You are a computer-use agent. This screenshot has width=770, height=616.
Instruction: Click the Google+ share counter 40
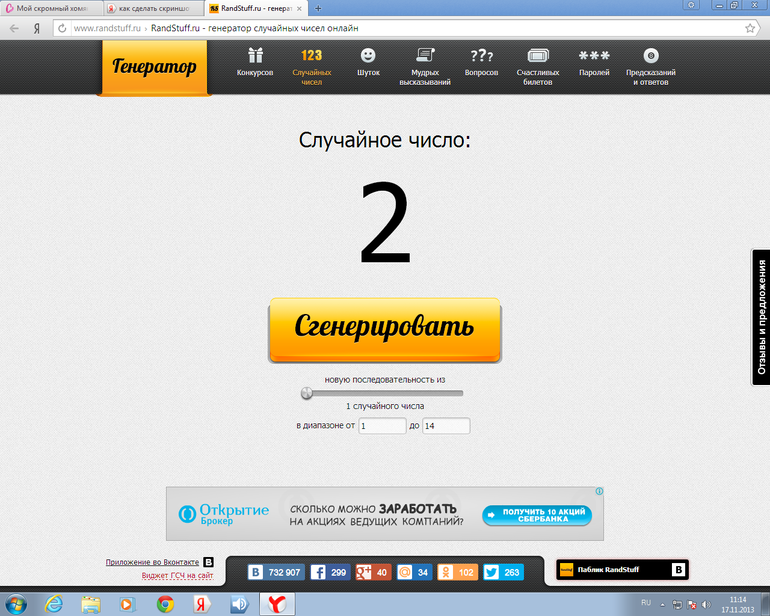pyautogui.click(x=373, y=572)
